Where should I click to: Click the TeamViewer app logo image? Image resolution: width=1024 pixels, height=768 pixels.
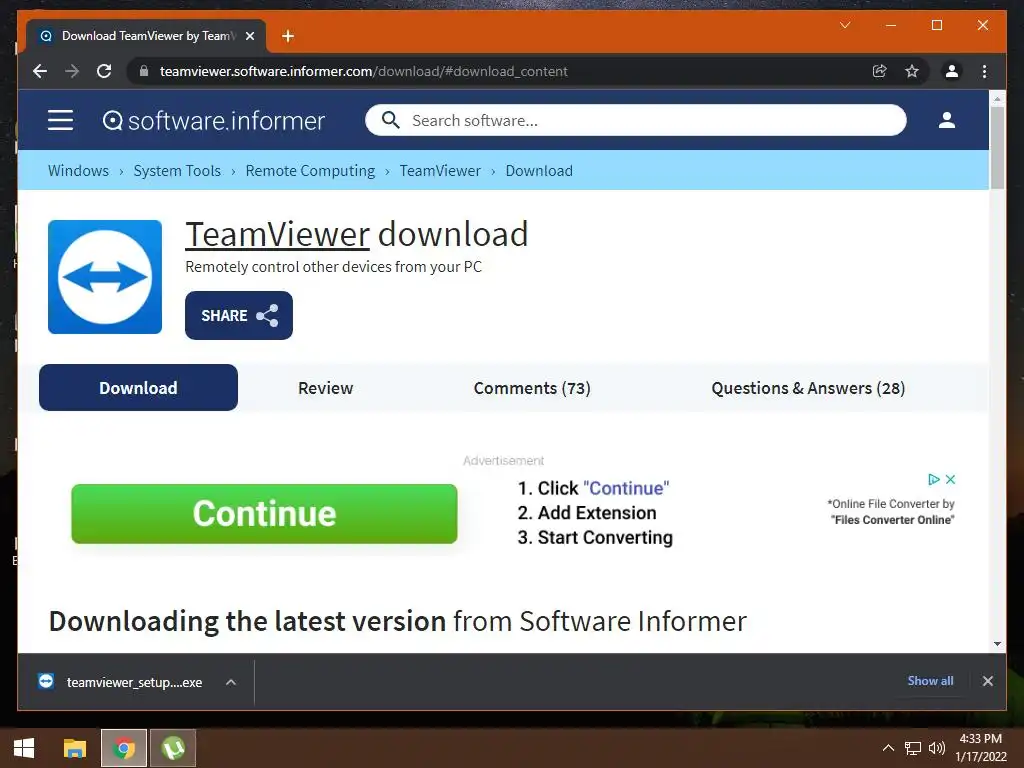(x=105, y=277)
